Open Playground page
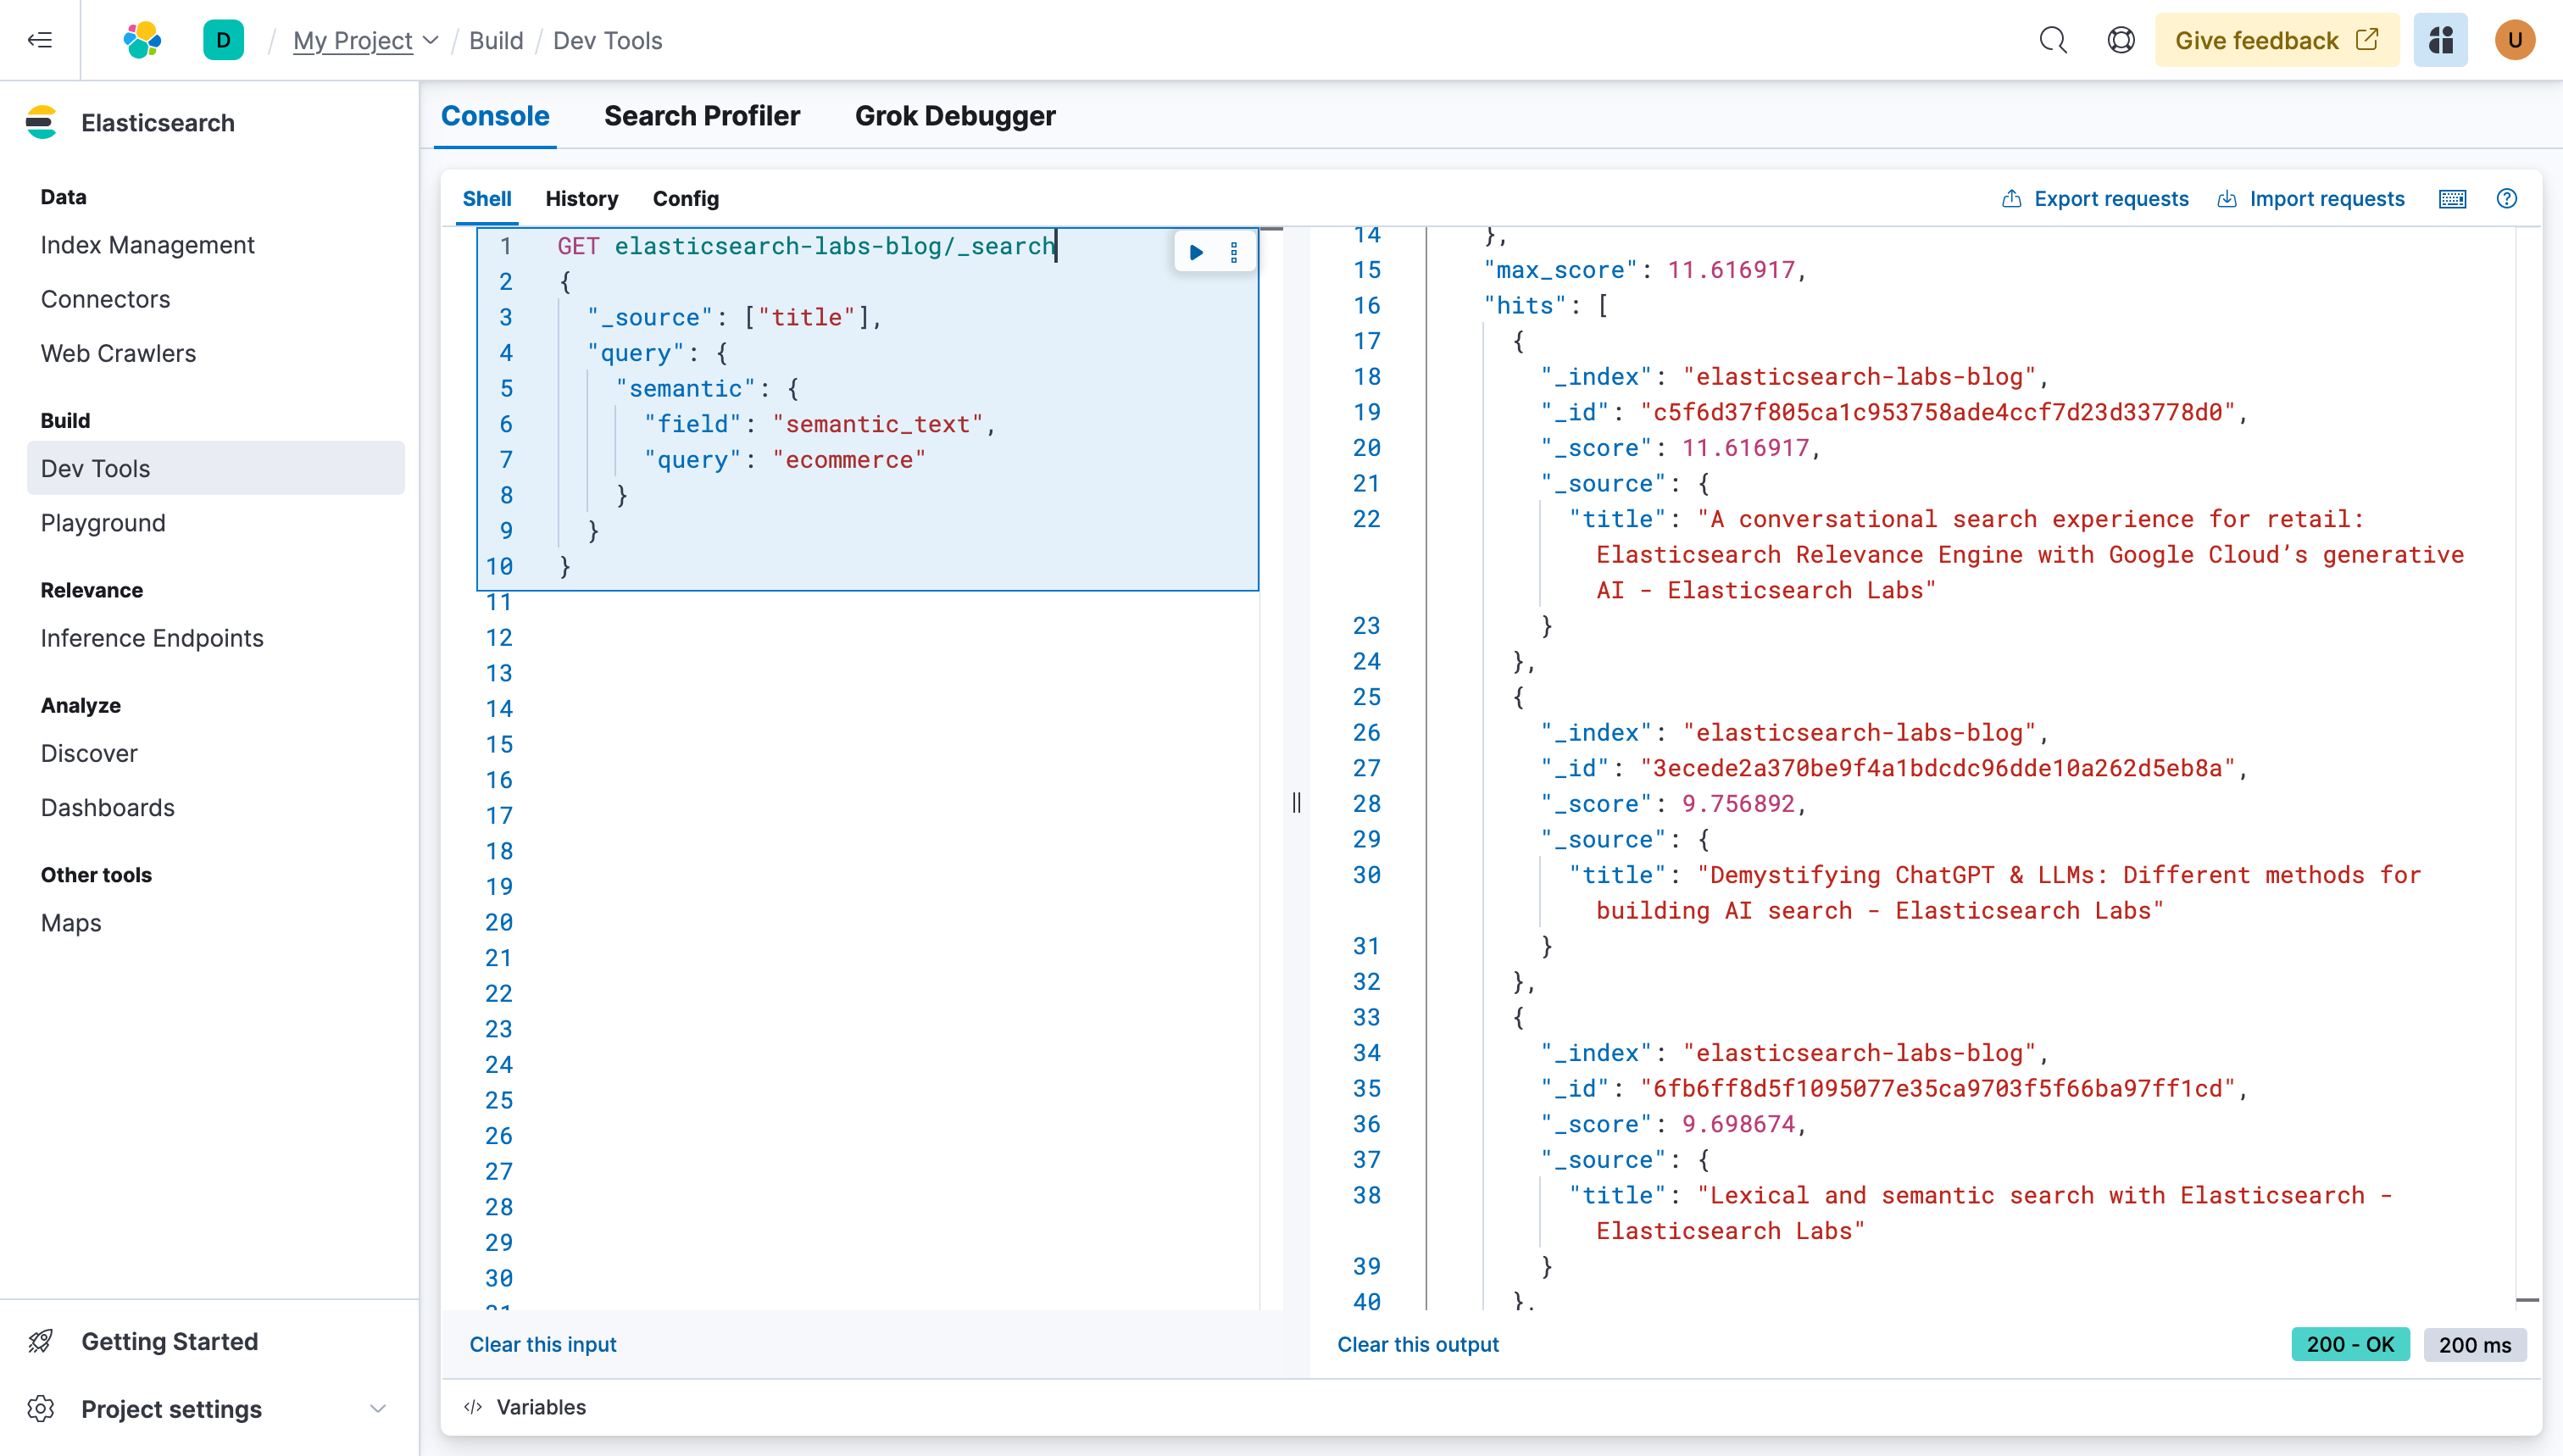Image resolution: width=2563 pixels, height=1456 pixels. click(103, 523)
